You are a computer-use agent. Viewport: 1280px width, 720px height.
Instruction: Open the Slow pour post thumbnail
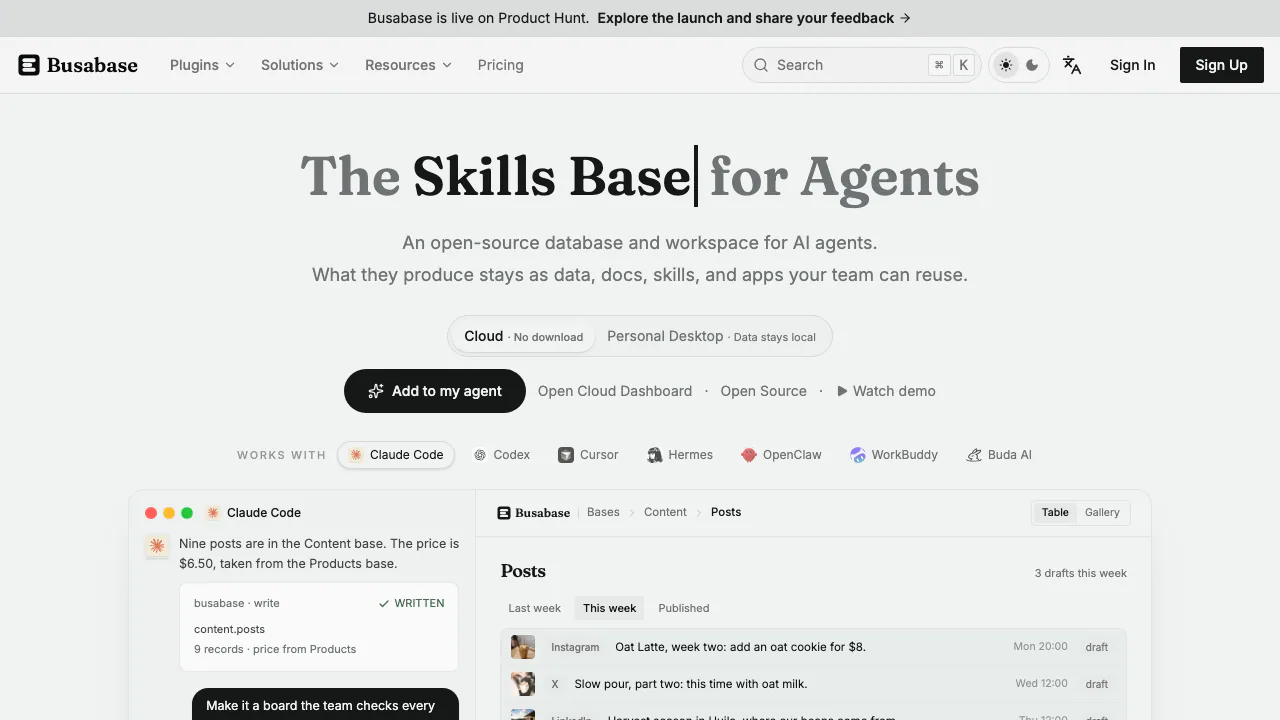click(523, 684)
